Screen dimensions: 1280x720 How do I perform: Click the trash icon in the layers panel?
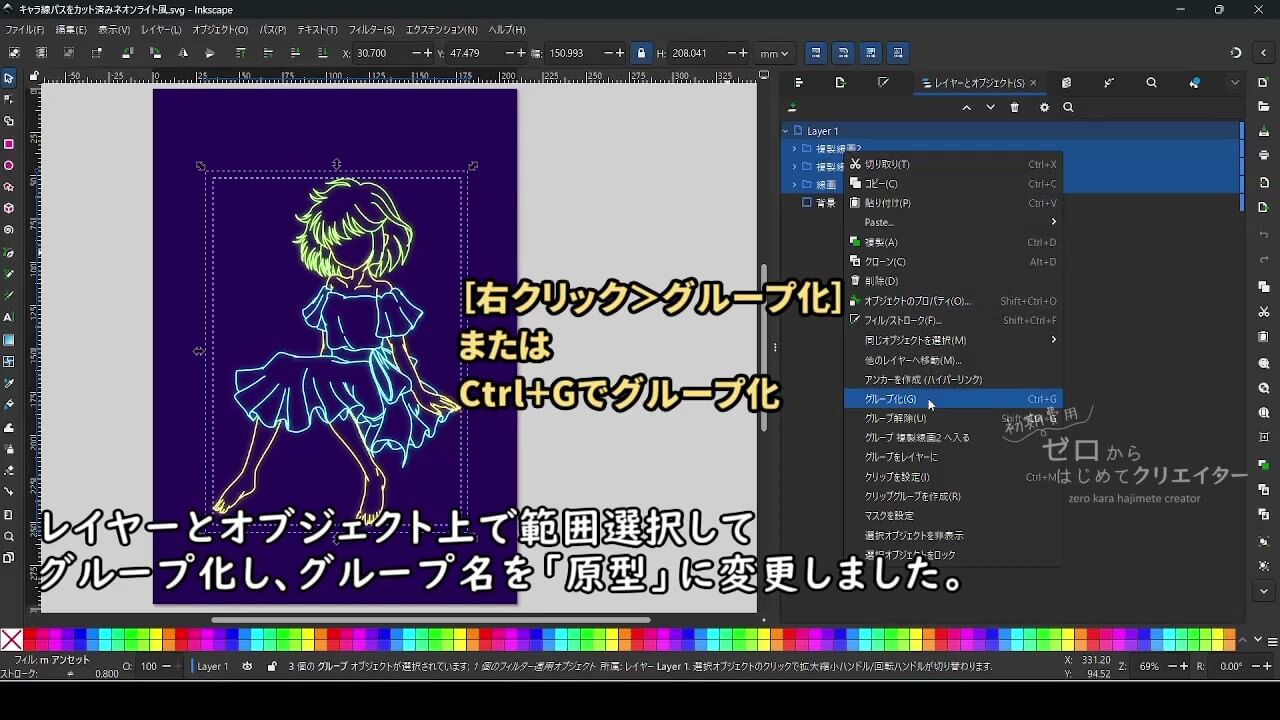[1015, 108]
